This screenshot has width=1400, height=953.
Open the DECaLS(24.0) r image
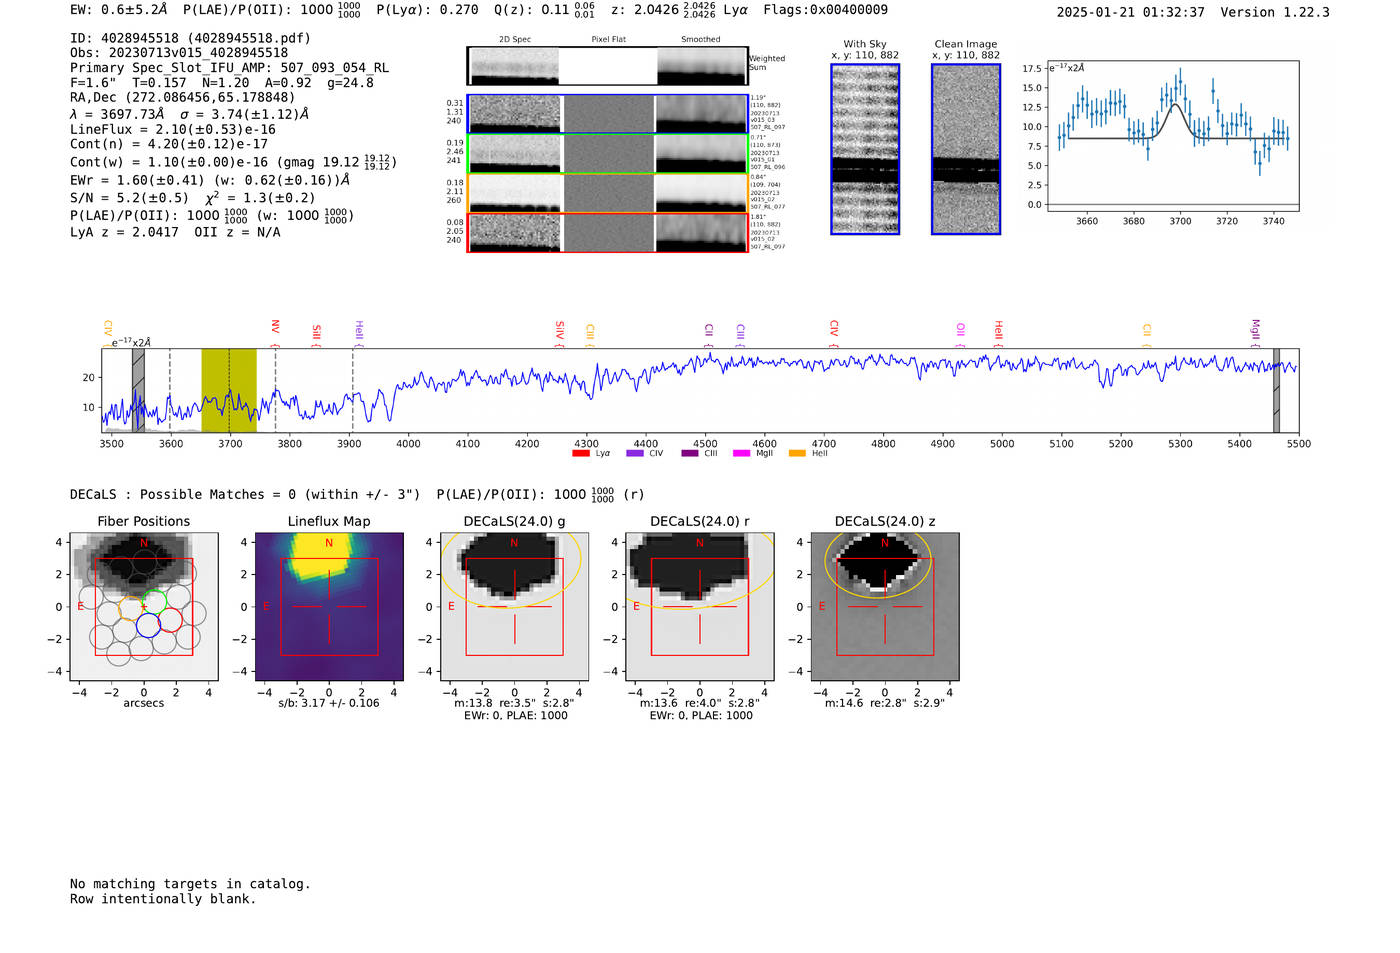pos(699,606)
